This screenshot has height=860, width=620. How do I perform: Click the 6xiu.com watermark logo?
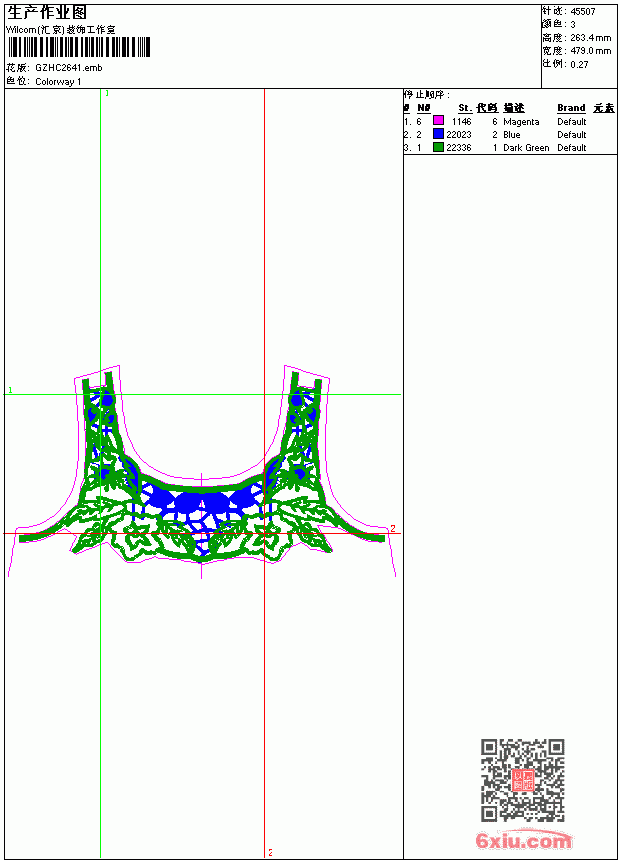(523, 840)
